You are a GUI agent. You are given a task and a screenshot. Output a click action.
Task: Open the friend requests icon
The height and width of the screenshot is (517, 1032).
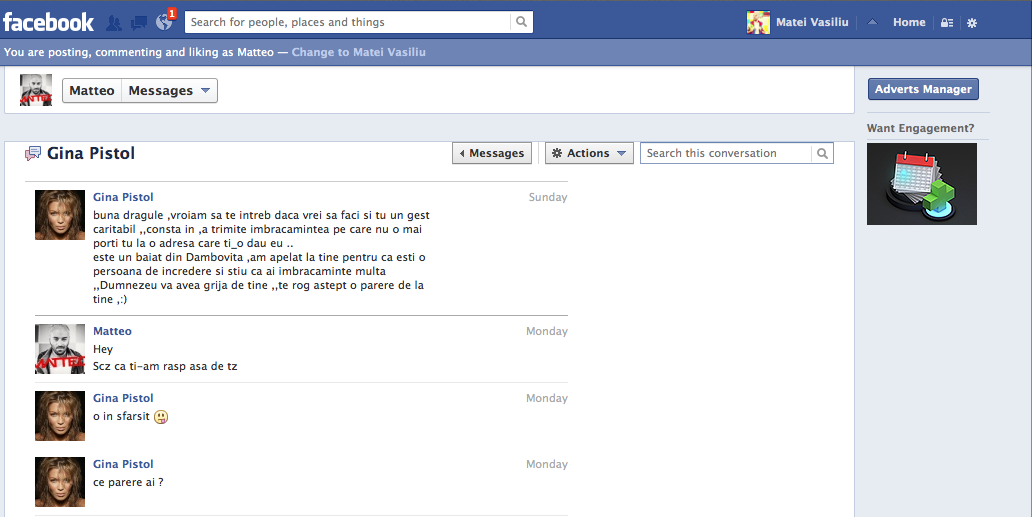pyautogui.click(x=114, y=22)
